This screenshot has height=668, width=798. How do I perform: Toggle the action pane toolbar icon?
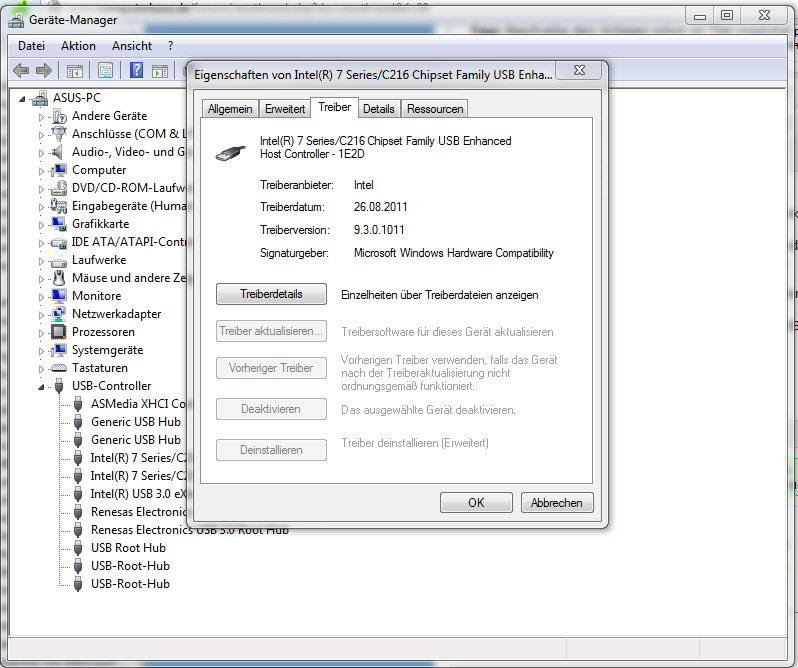coord(160,71)
